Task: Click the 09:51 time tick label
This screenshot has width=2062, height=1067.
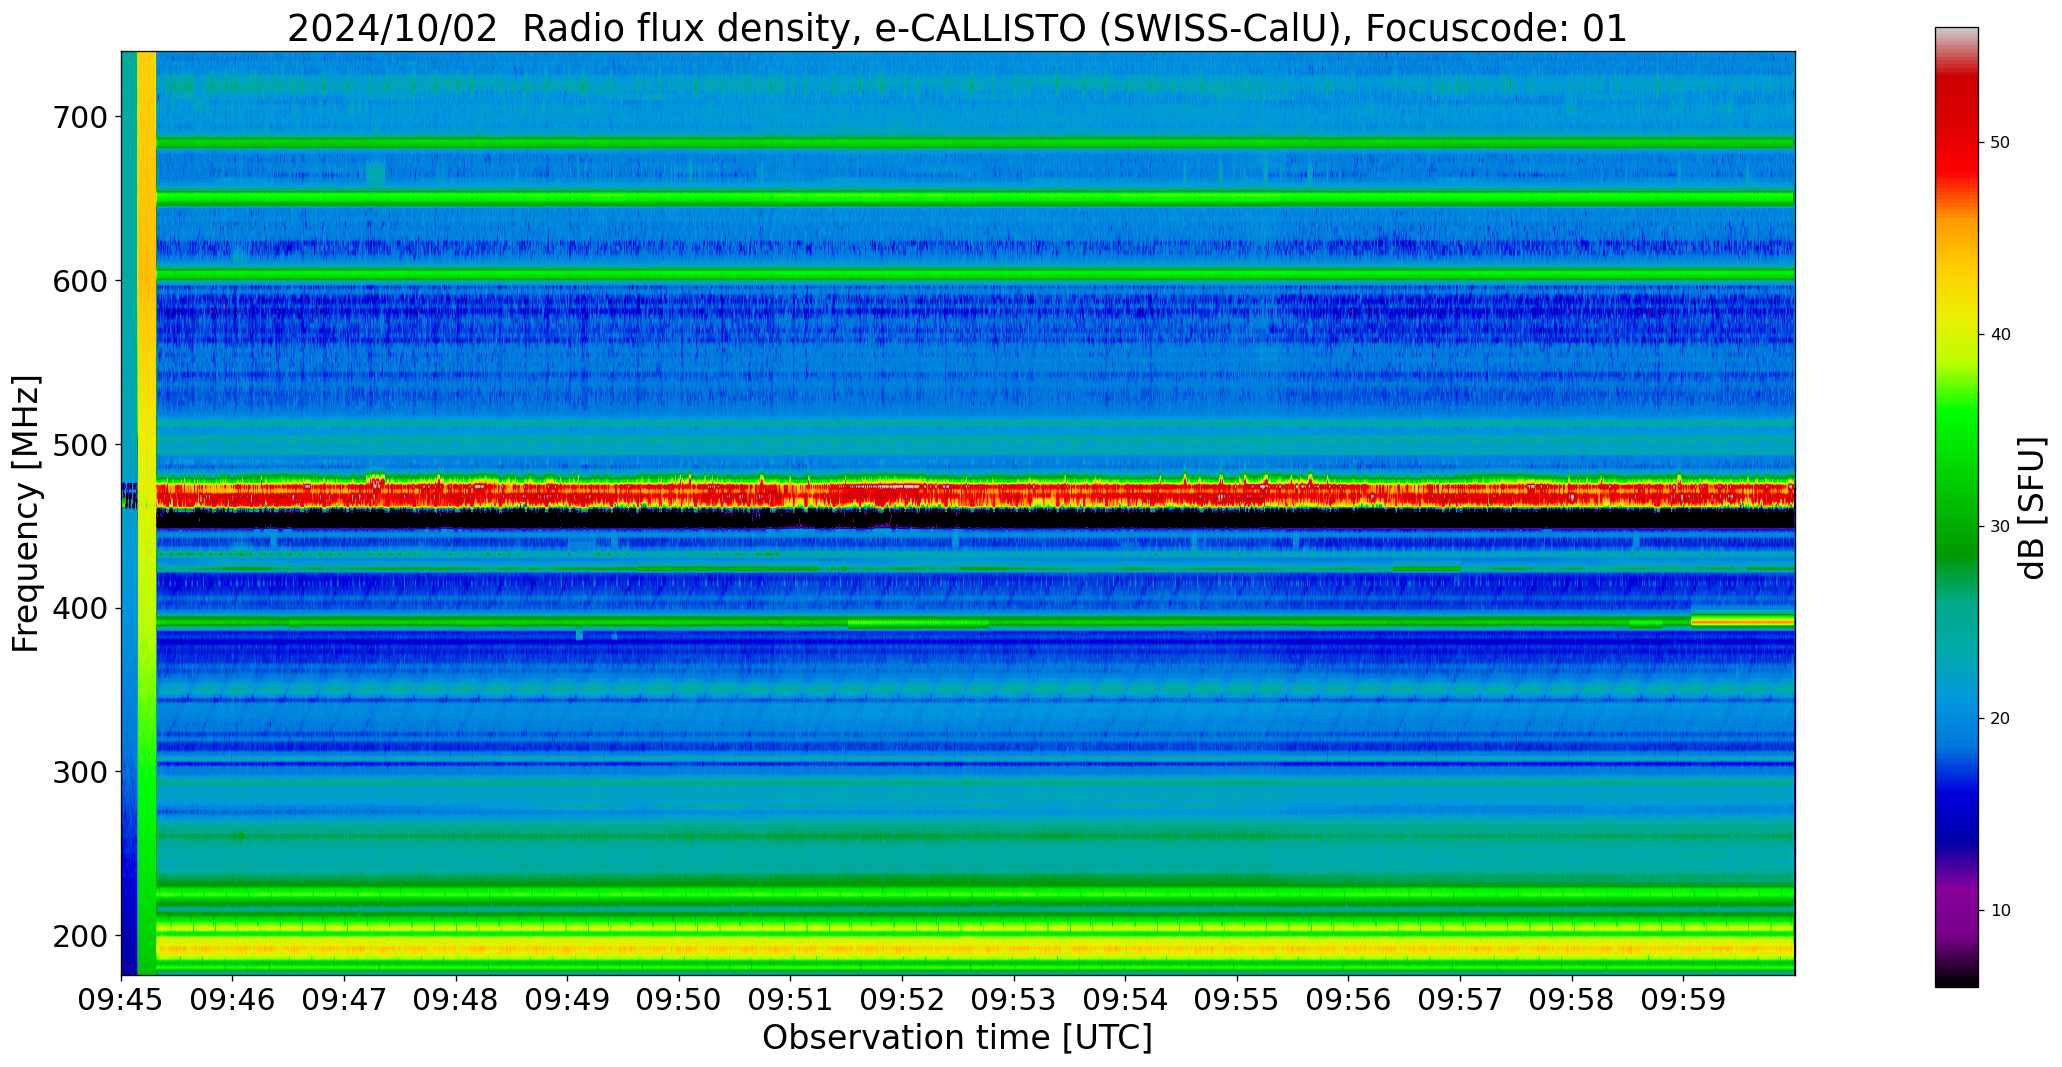Action: point(791,1001)
